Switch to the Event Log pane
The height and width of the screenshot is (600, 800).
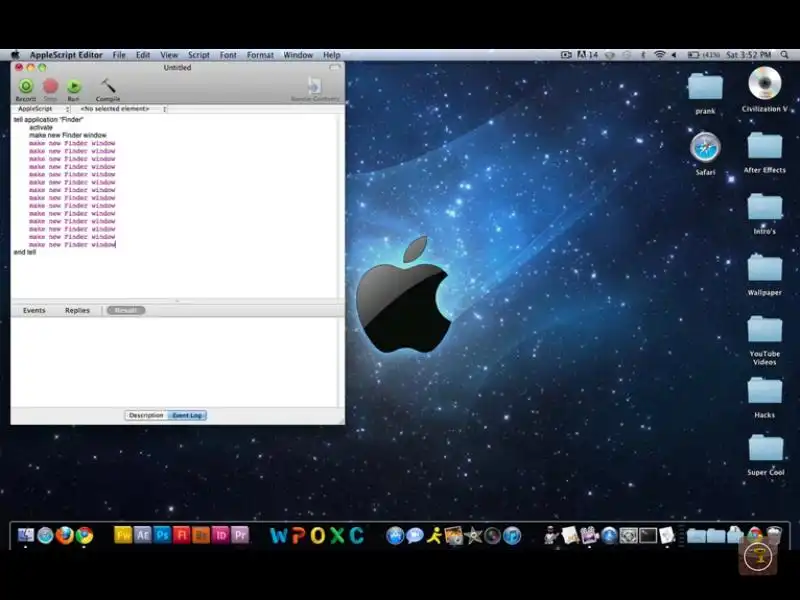(x=187, y=415)
